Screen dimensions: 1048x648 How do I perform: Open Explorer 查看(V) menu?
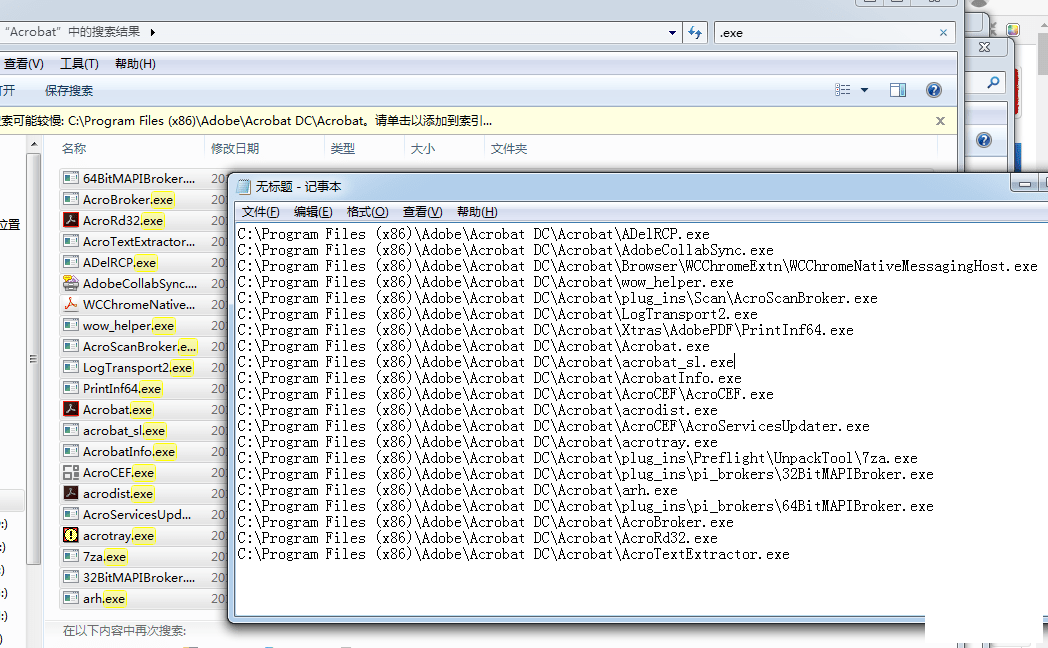point(23,63)
